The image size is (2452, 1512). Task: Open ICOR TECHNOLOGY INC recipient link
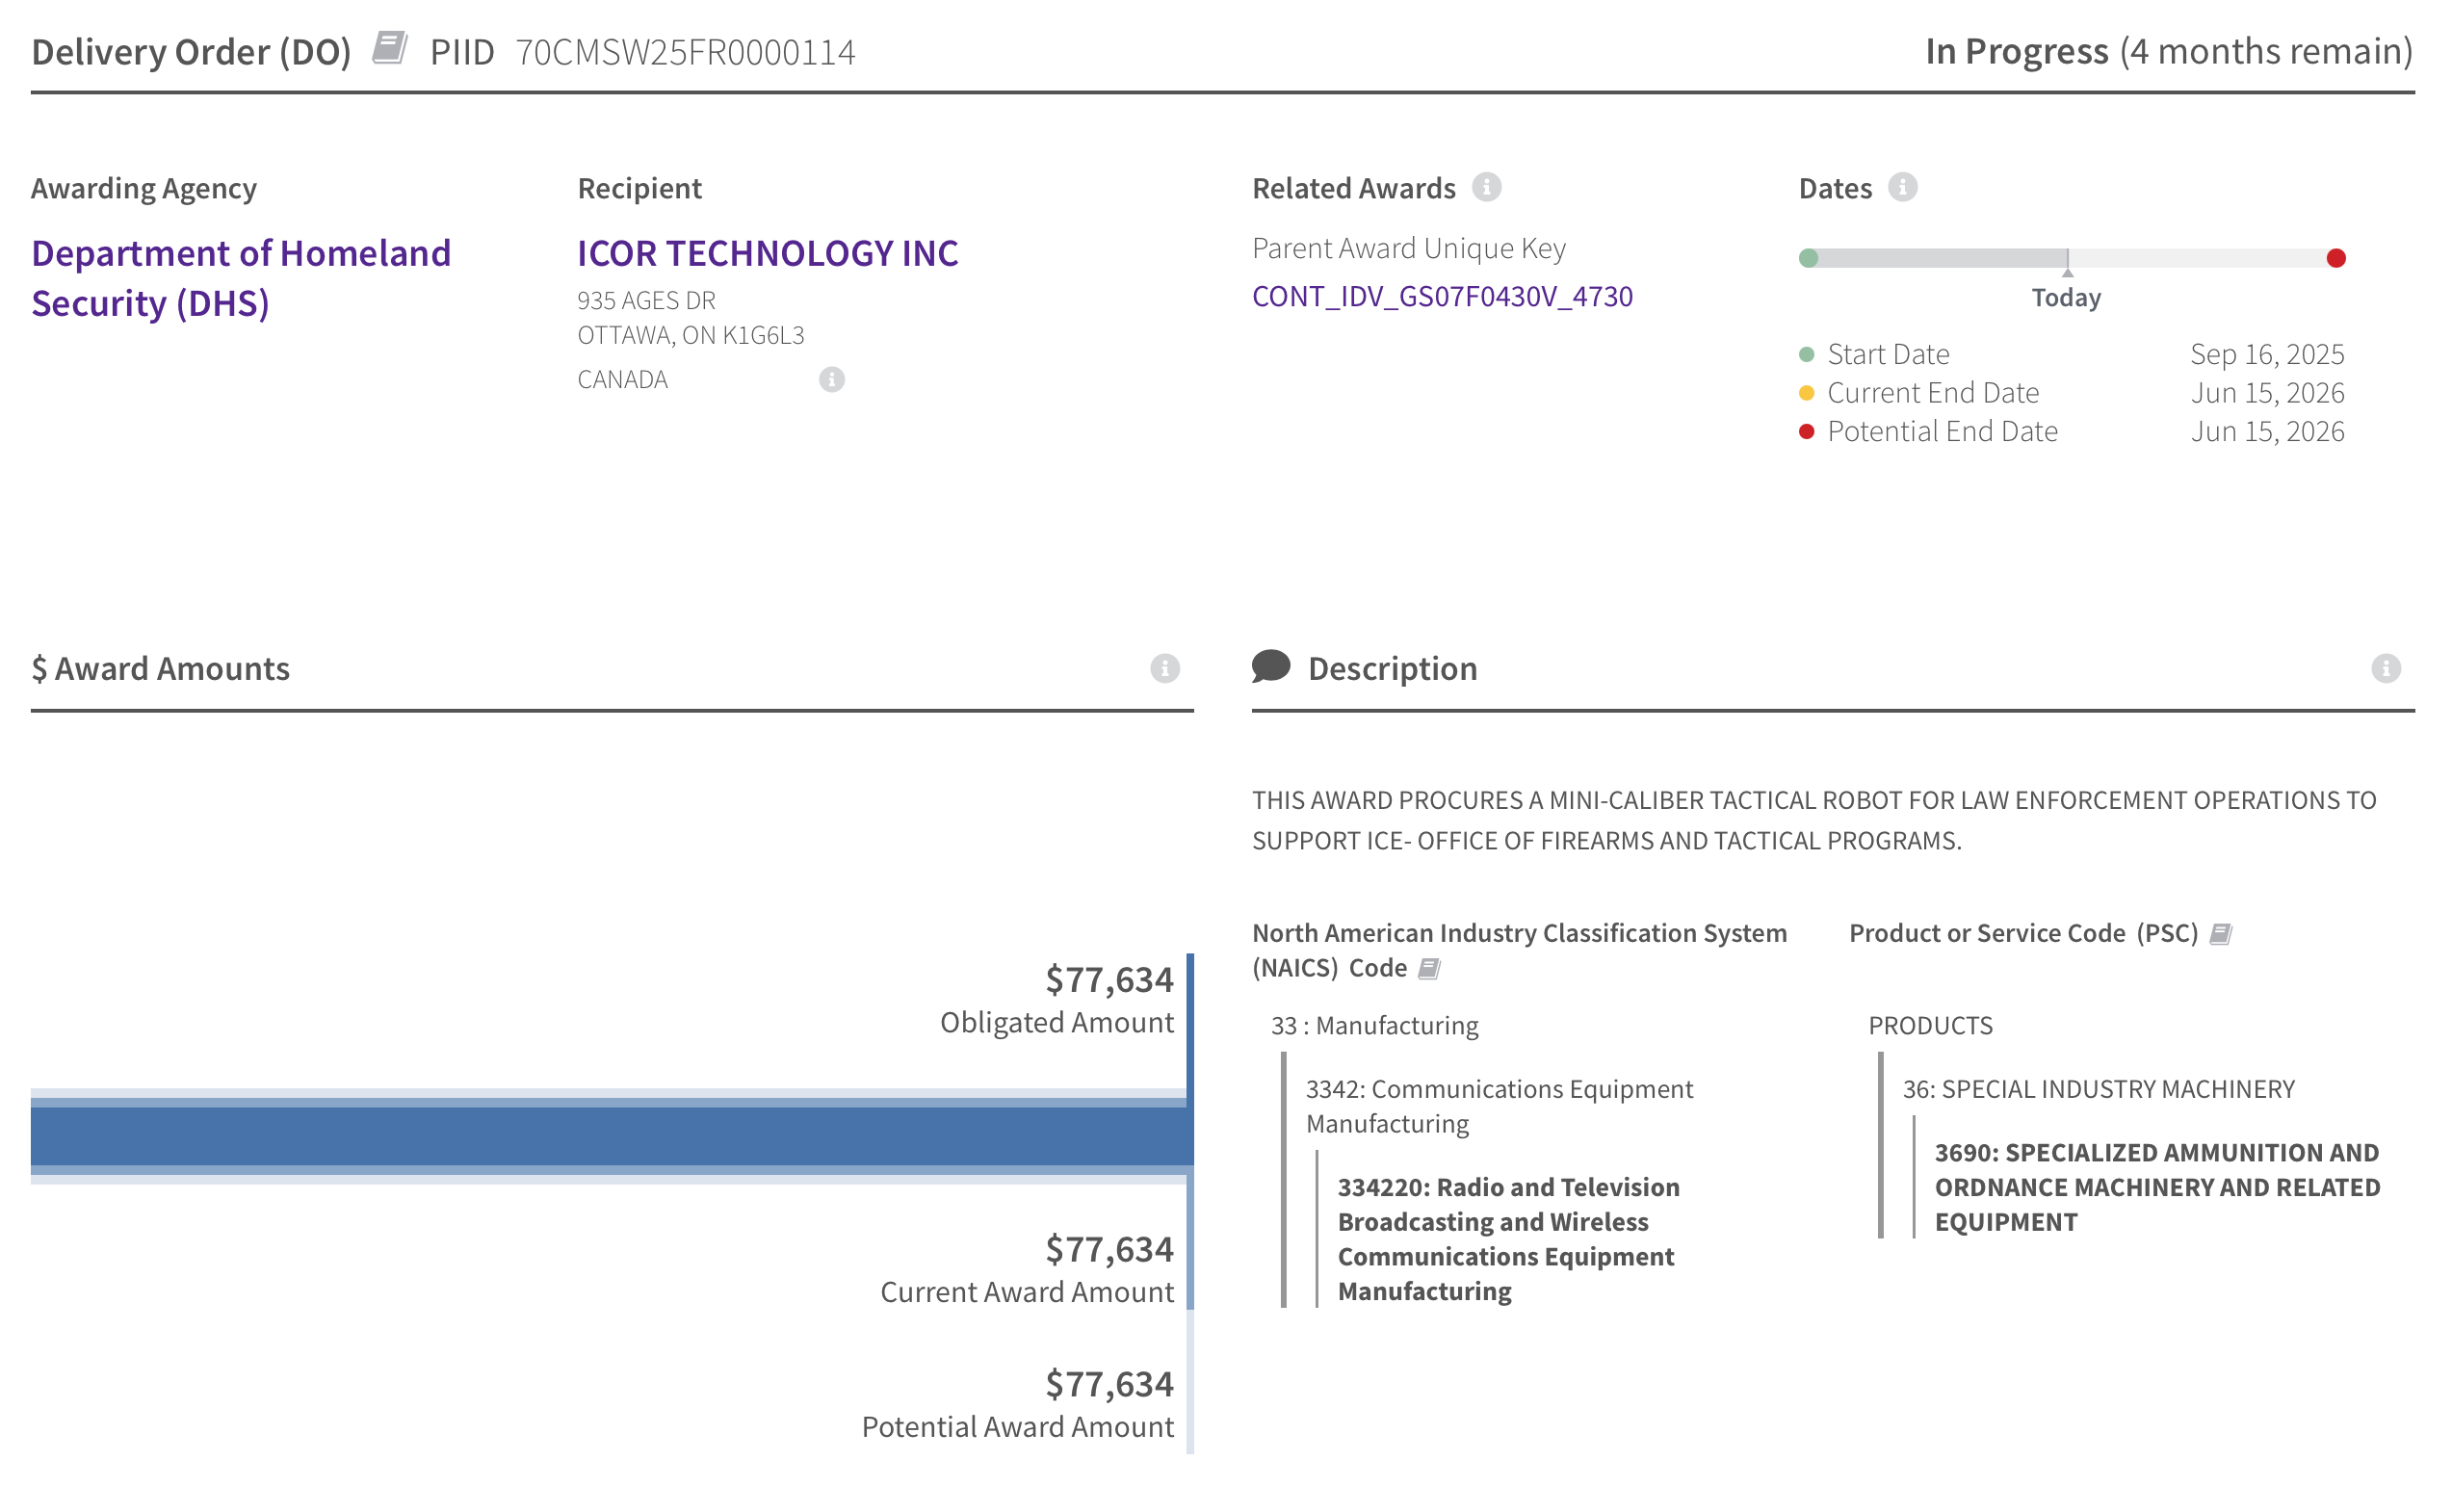point(767,253)
